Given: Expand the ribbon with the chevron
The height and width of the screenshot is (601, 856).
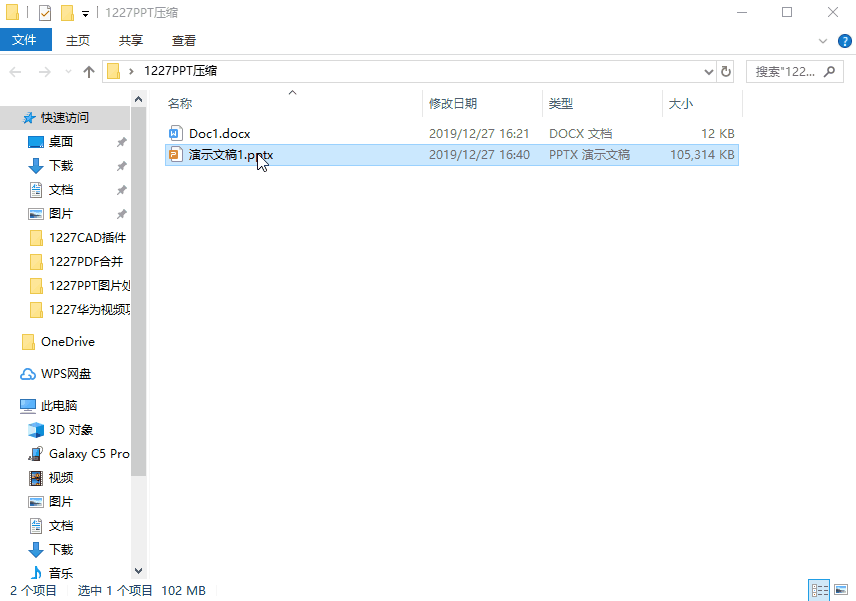Looking at the screenshot, I should click(x=822, y=41).
